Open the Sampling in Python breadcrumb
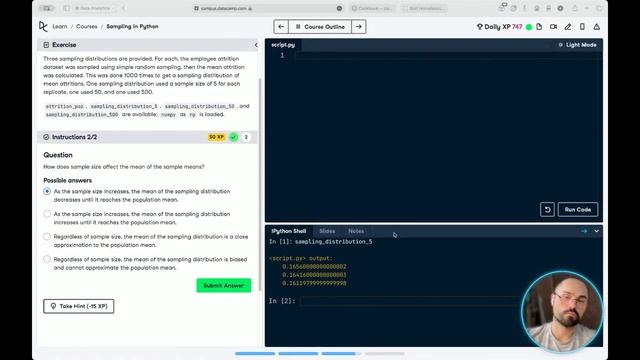Image resolution: width=640 pixels, height=360 pixels. [x=132, y=27]
